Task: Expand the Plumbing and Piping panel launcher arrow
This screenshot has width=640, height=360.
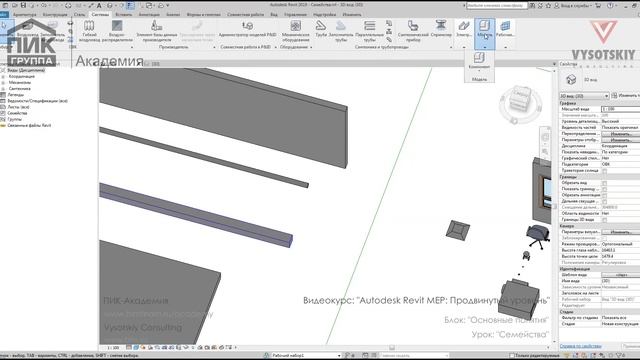Action: [451, 47]
